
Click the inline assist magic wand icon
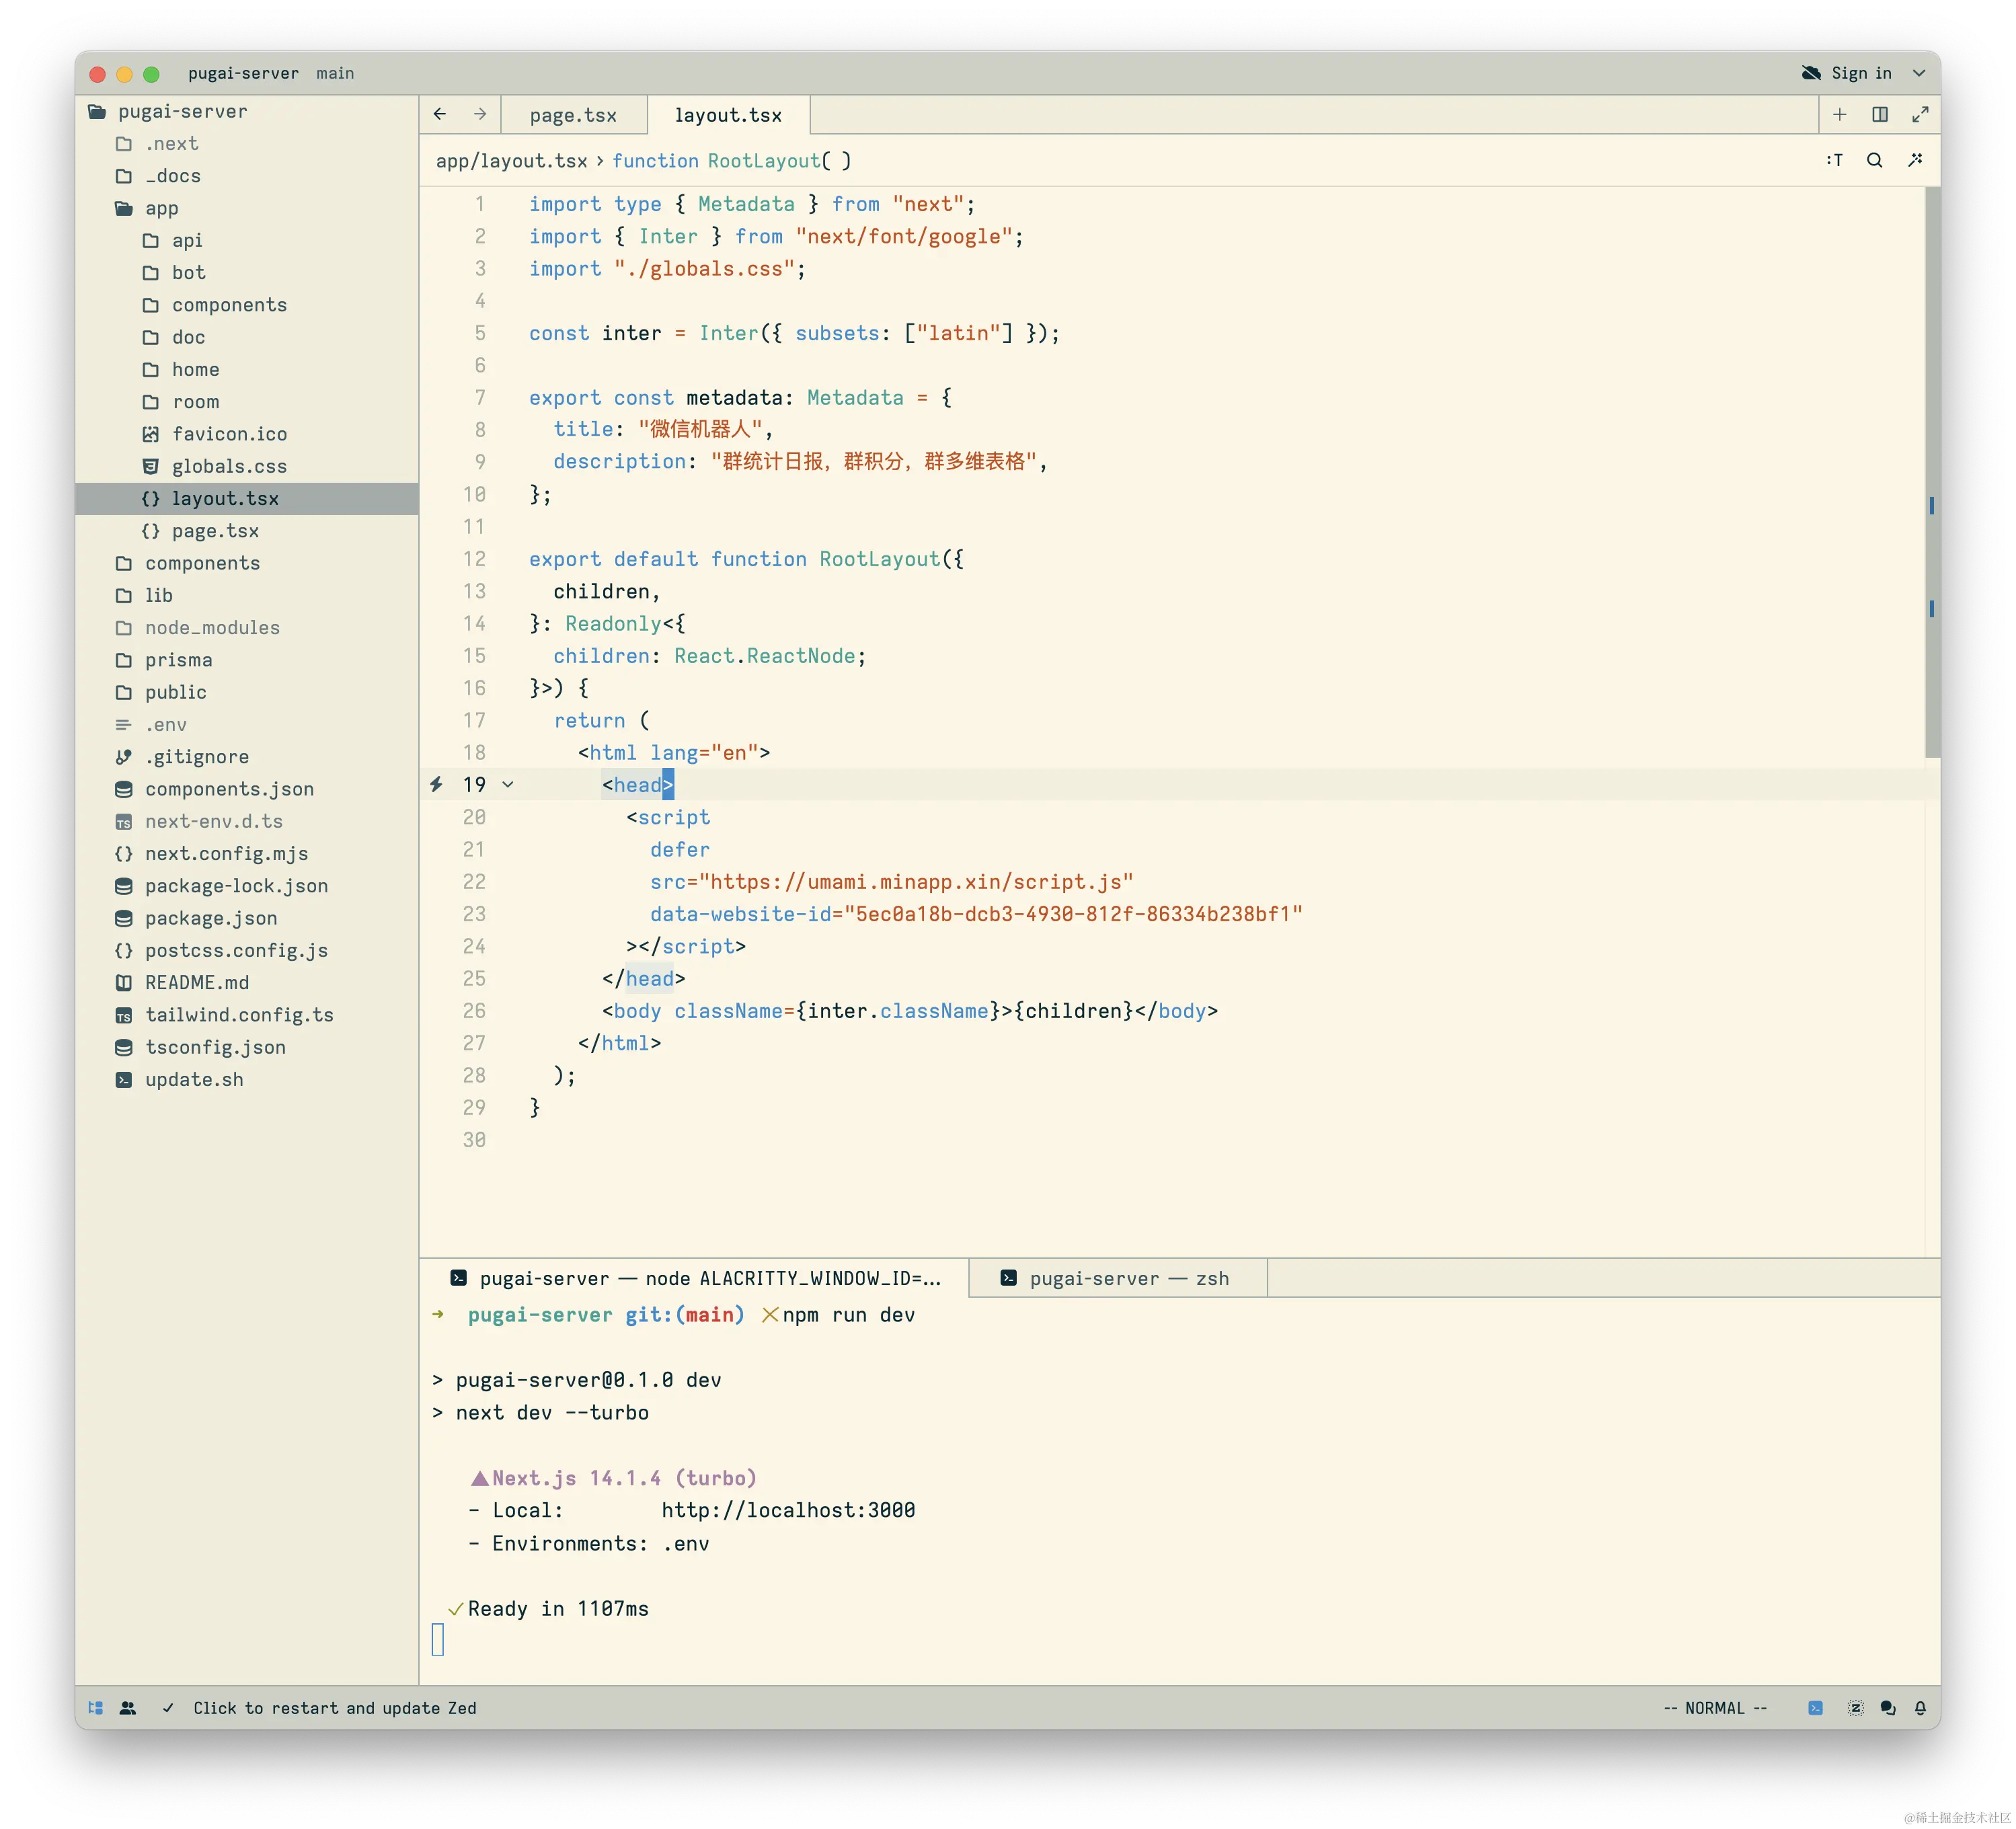pos(1915,160)
